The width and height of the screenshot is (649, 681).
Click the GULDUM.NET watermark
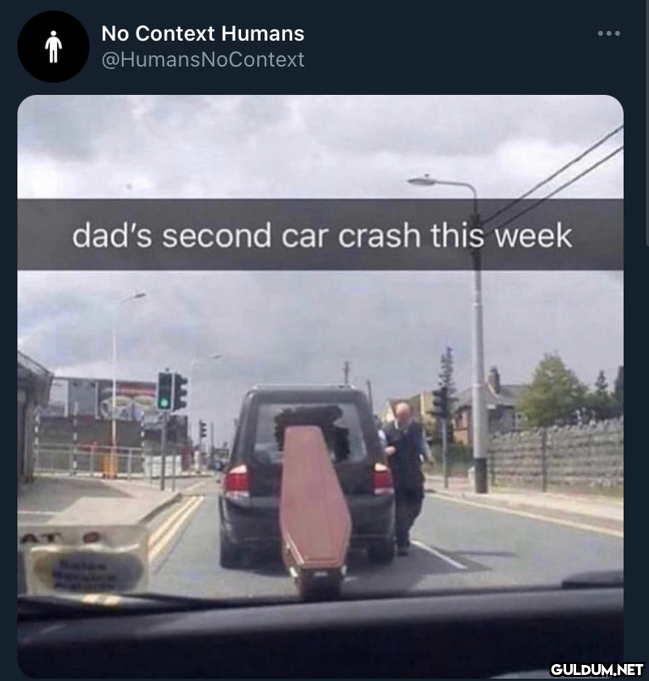[596, 669]
